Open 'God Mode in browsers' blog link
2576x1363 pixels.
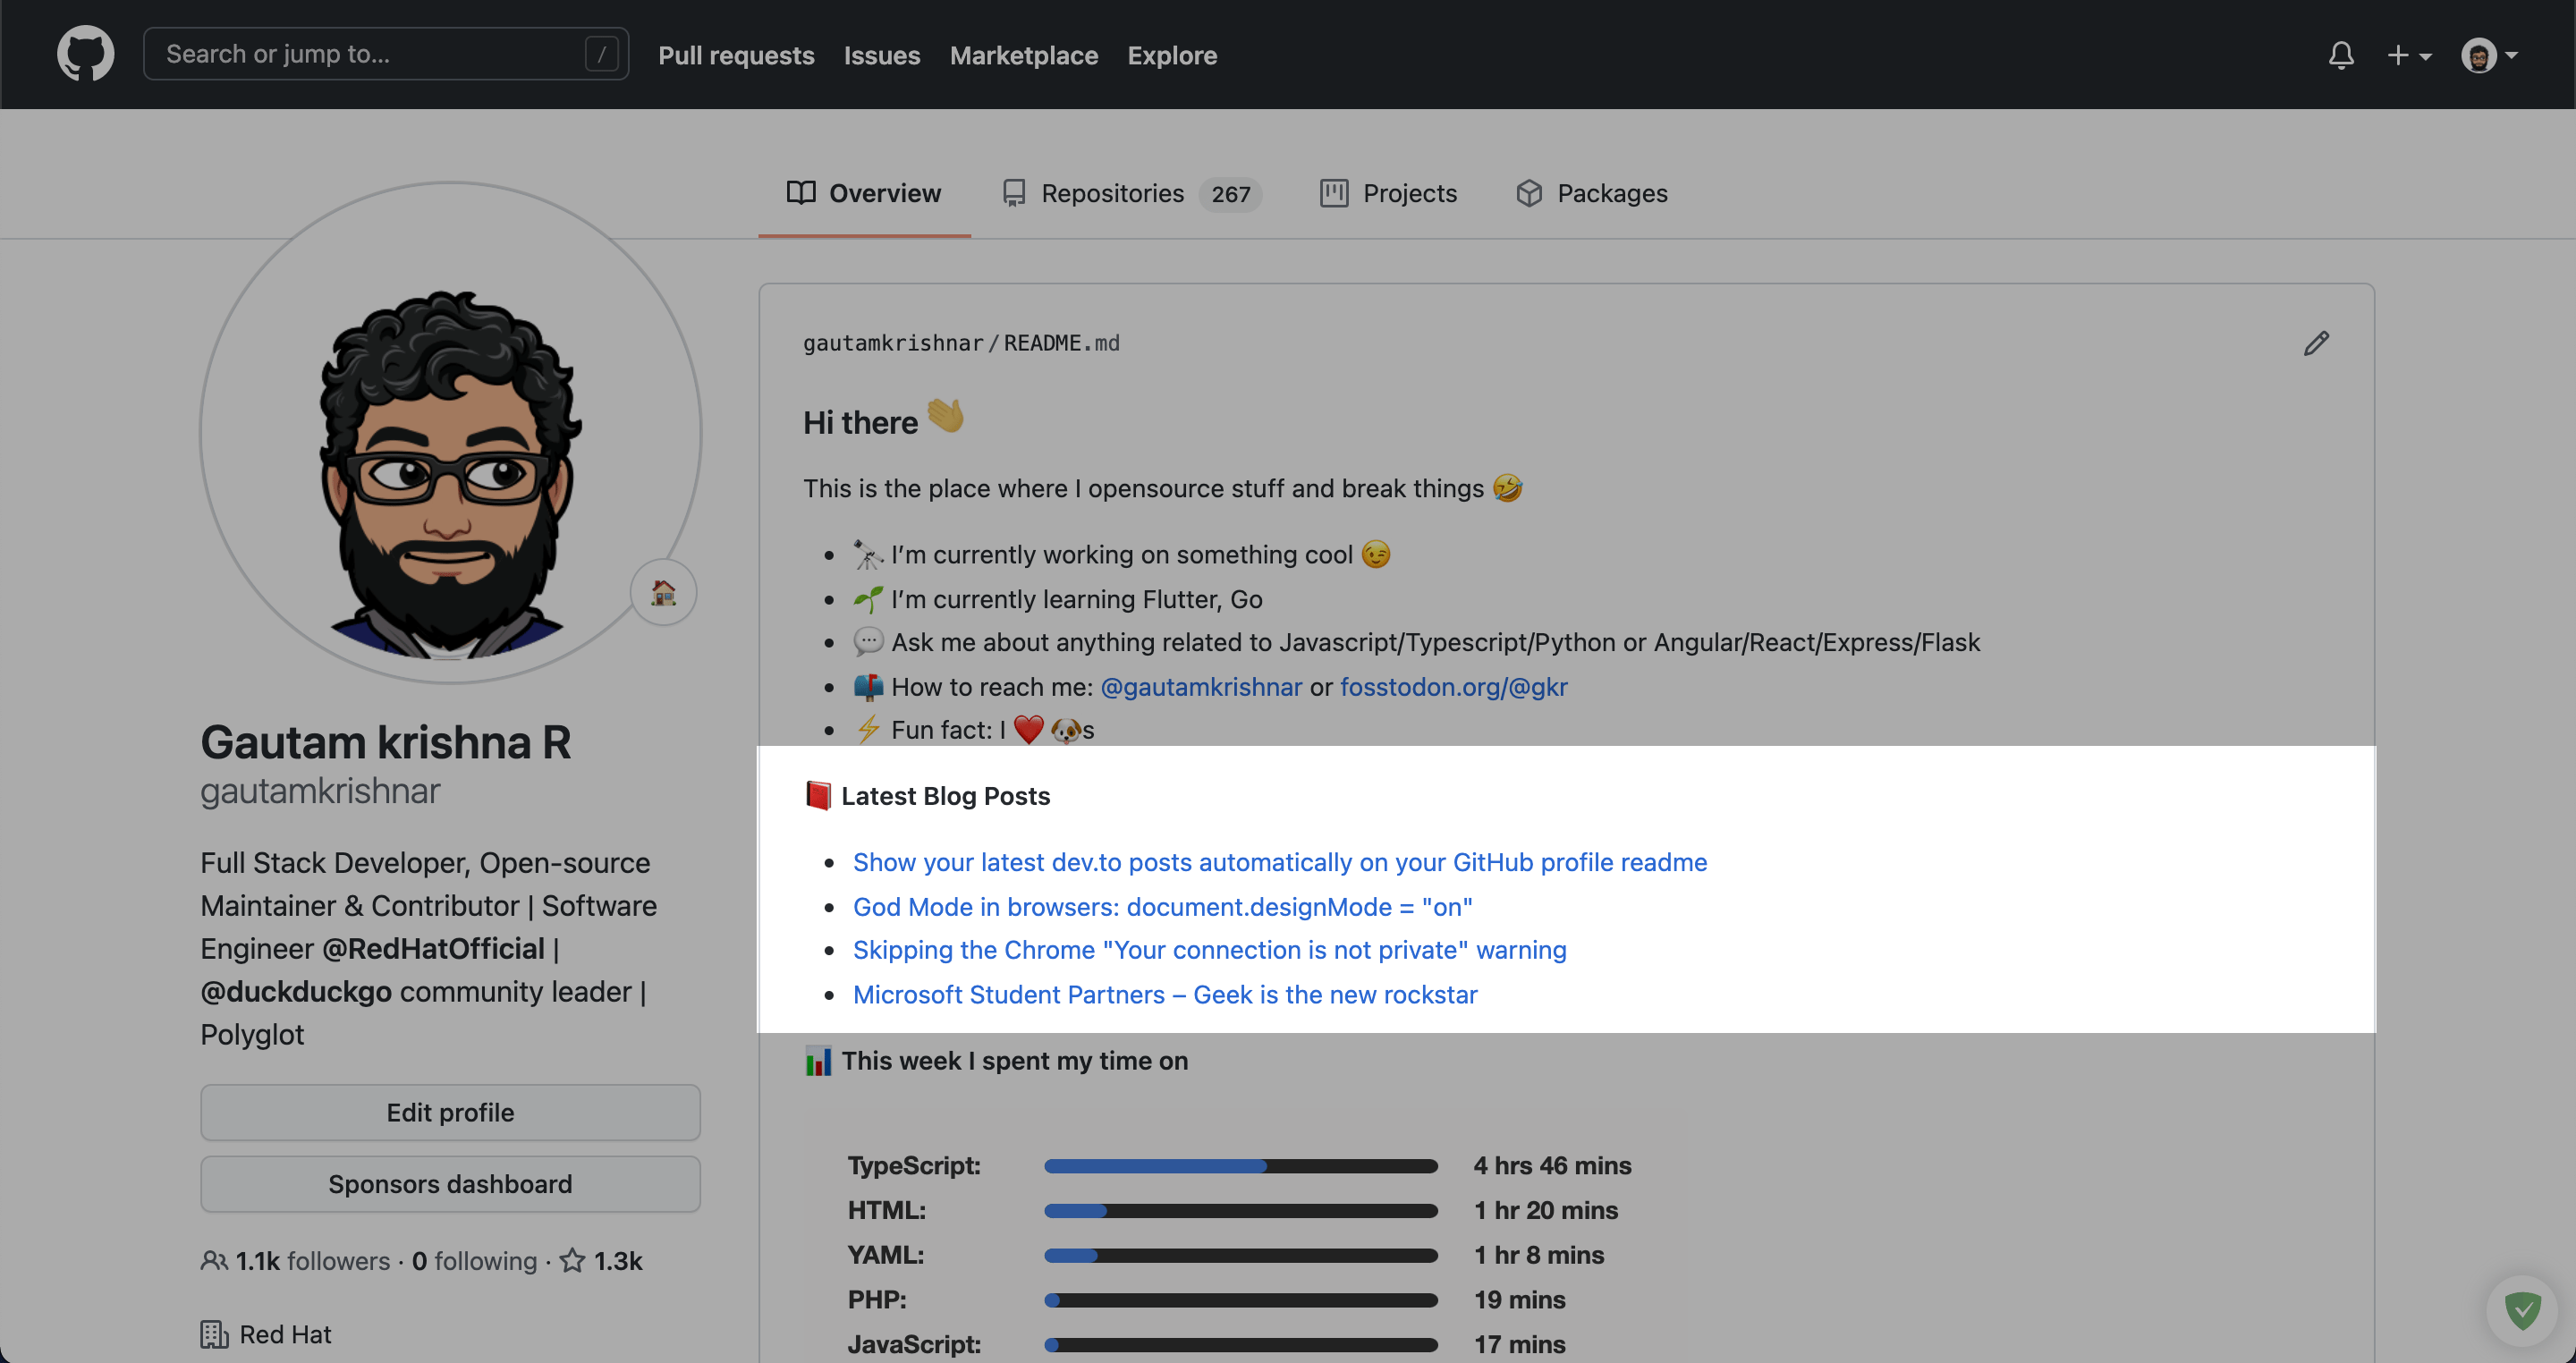pos(1162,906)
